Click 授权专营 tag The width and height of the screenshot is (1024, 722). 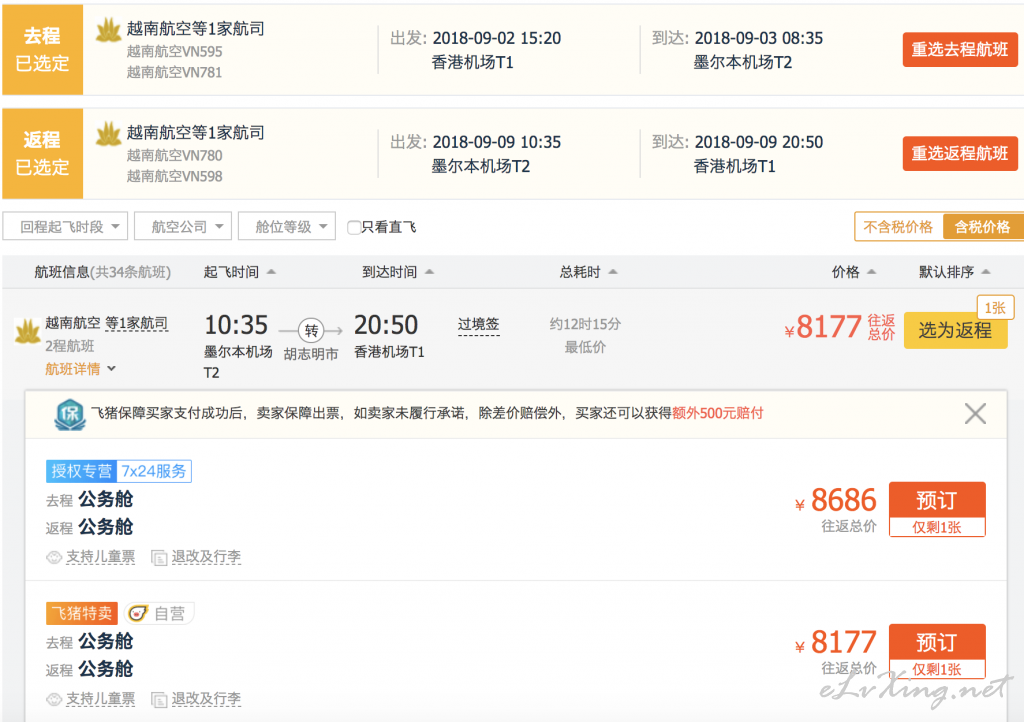tap(82, 471)
